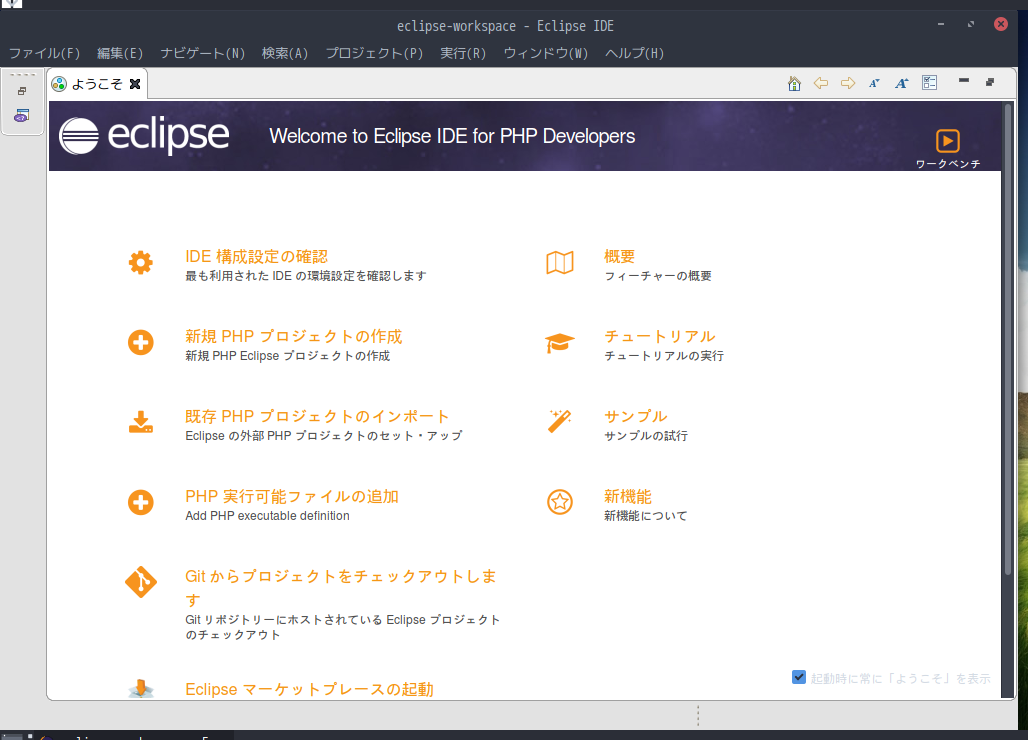This screenshot has width=1028, height=740.
Task: Click Welcome to Eclipse IDE for PHP Developers heading
Action: pyautogui.click(x=452, y=136)
